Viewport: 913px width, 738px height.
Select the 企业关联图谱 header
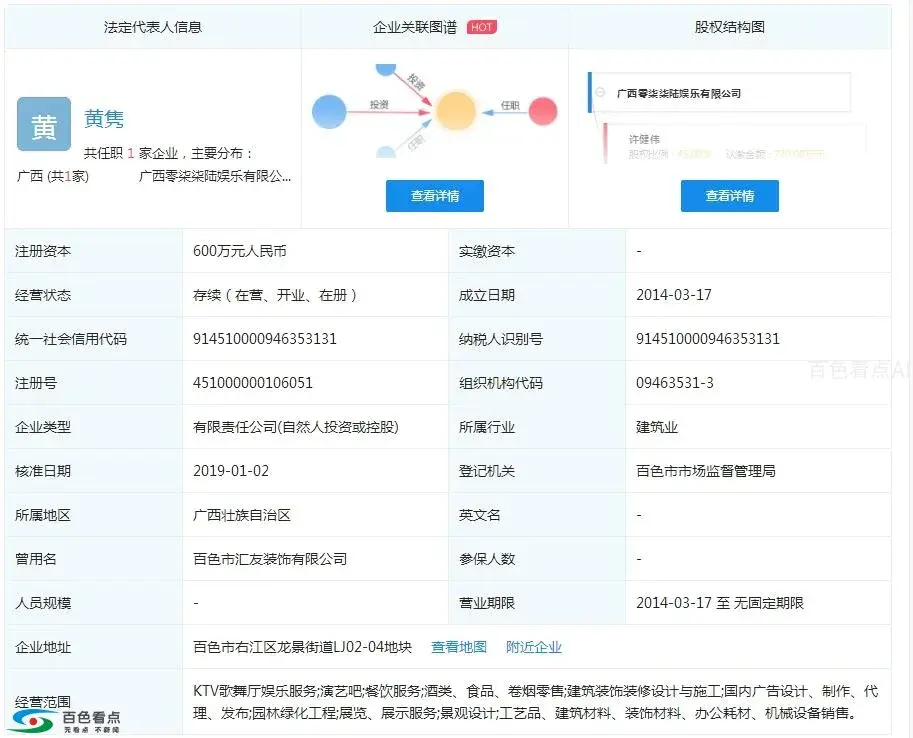[415, 27]
